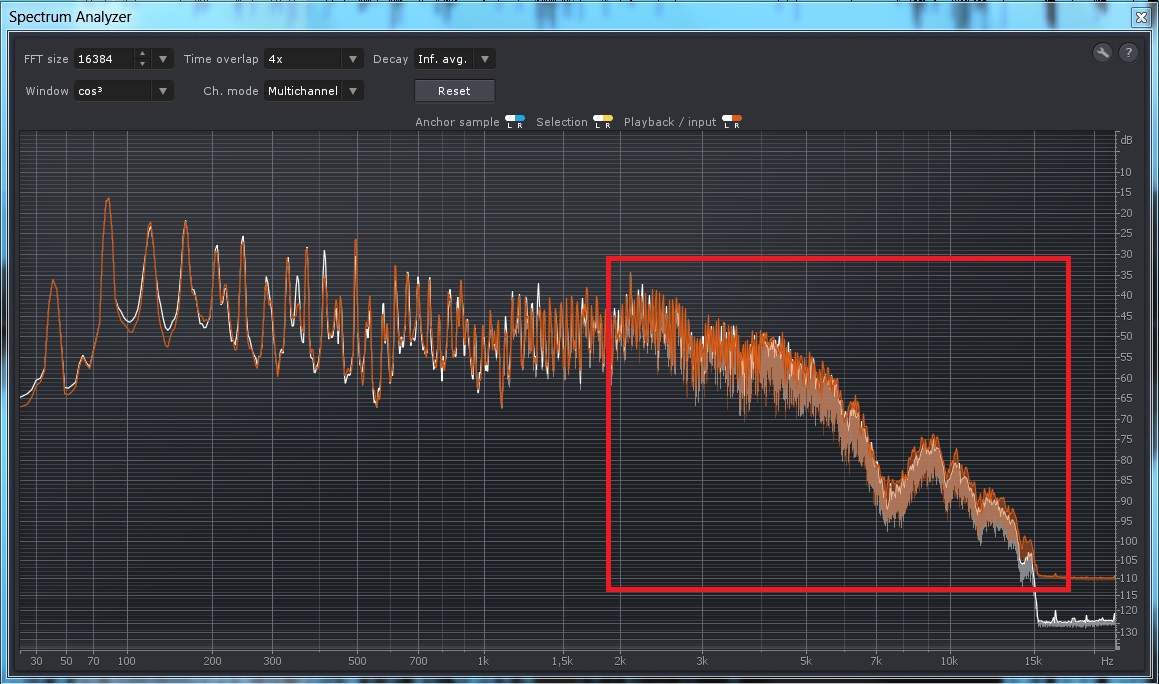Decrease FFT size with down stepper
This screenshot has width=1159, height=684.
click(x=142, y=64)
